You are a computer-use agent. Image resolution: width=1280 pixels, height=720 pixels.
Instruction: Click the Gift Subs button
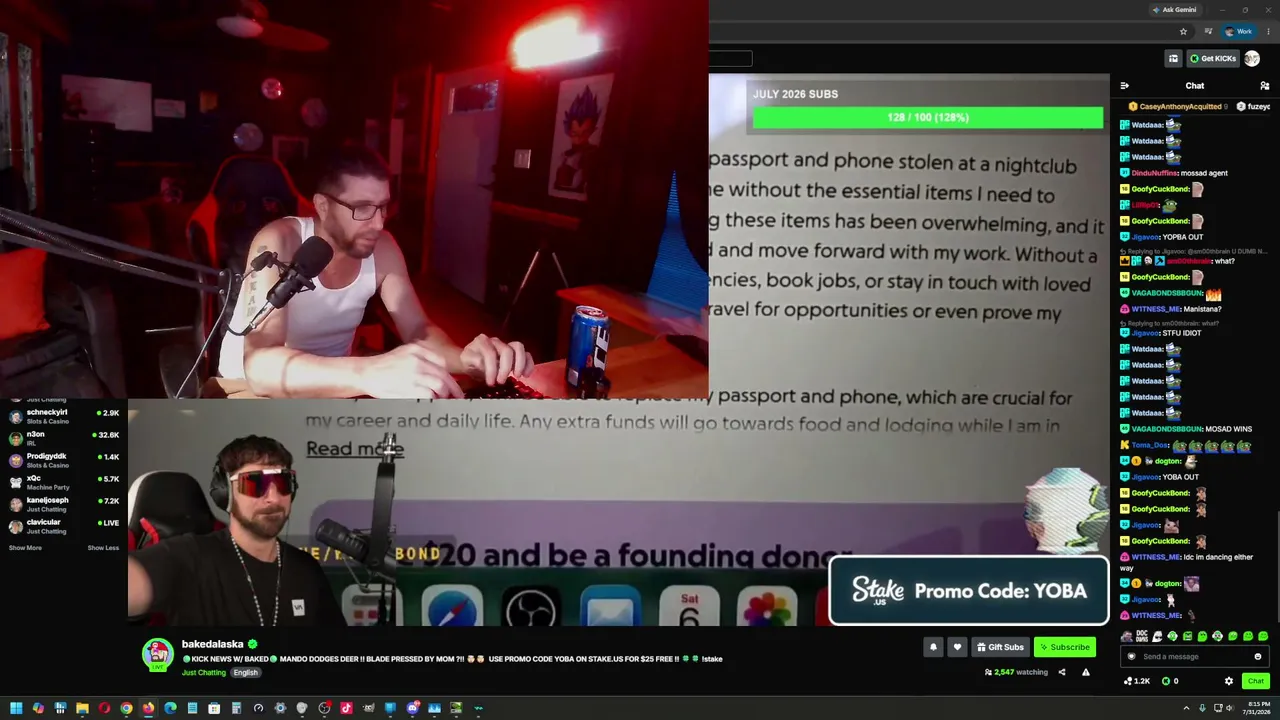click(1000, 647)
